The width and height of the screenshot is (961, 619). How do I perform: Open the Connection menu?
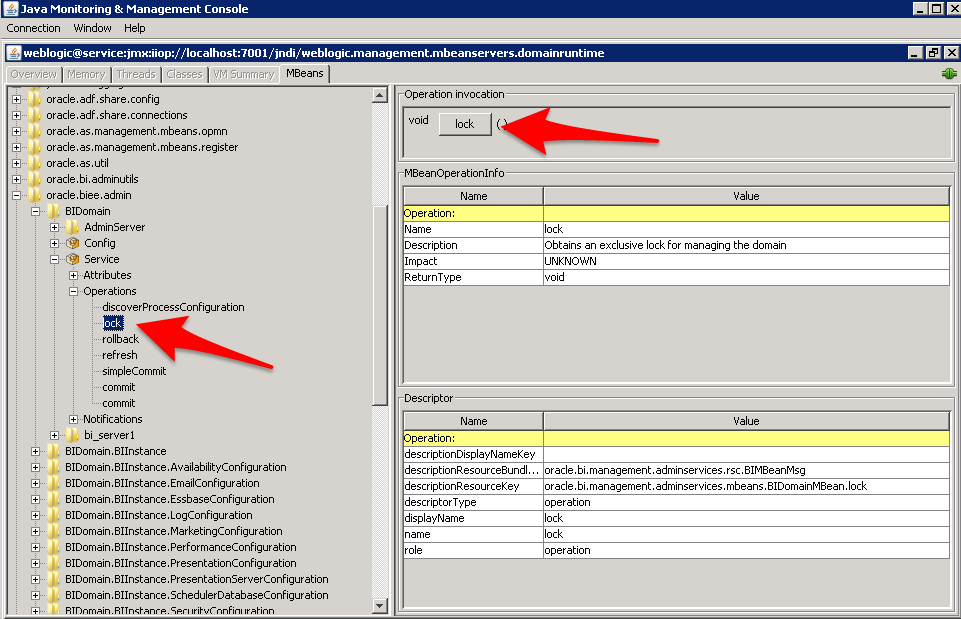(33, 28)
